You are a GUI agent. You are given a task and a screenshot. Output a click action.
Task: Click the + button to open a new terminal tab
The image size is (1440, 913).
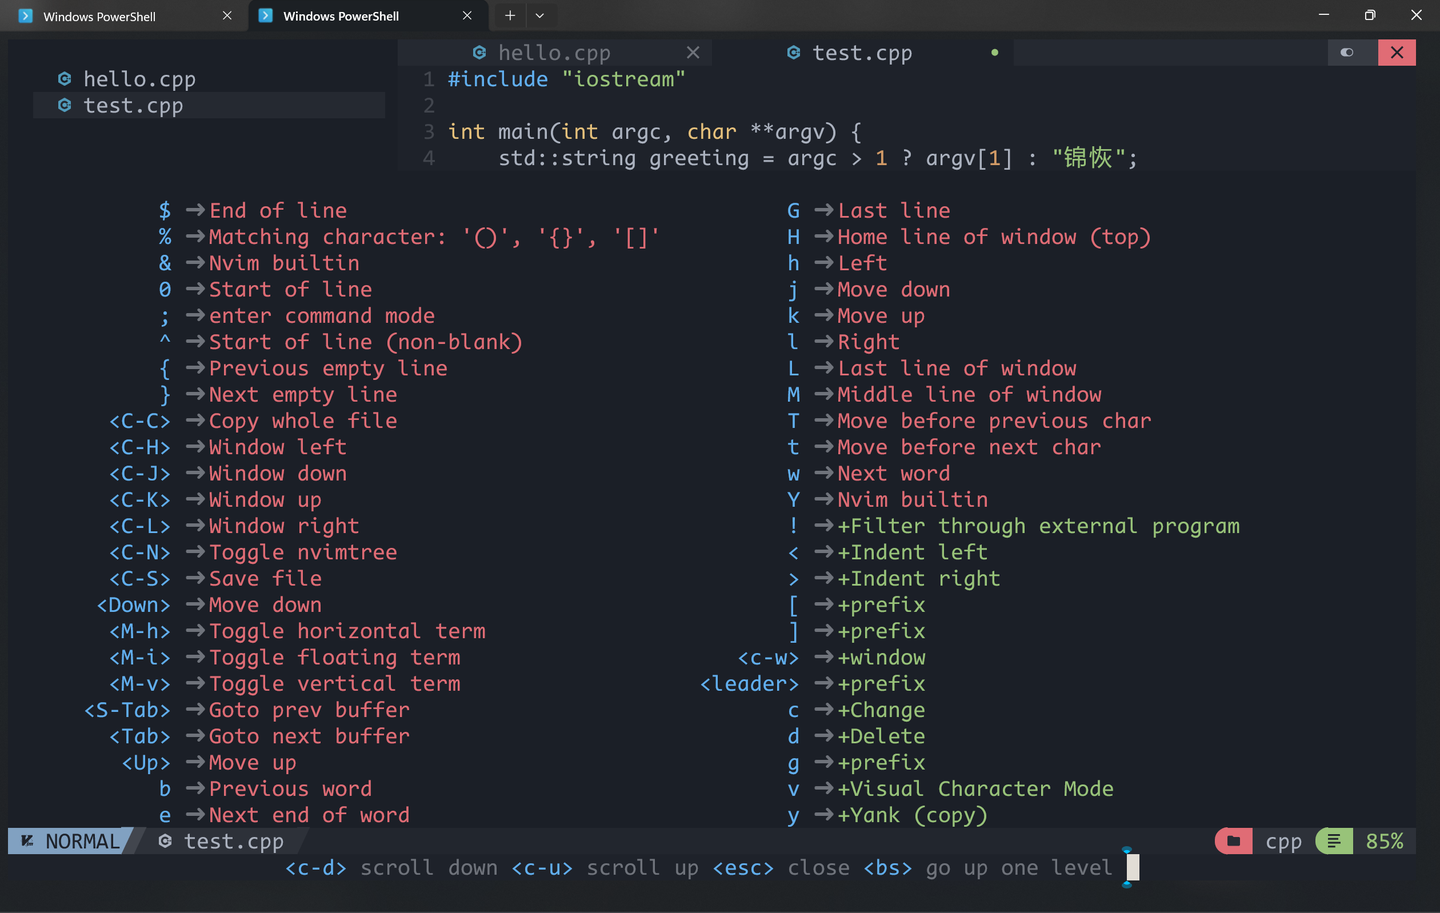coord(510,15)
